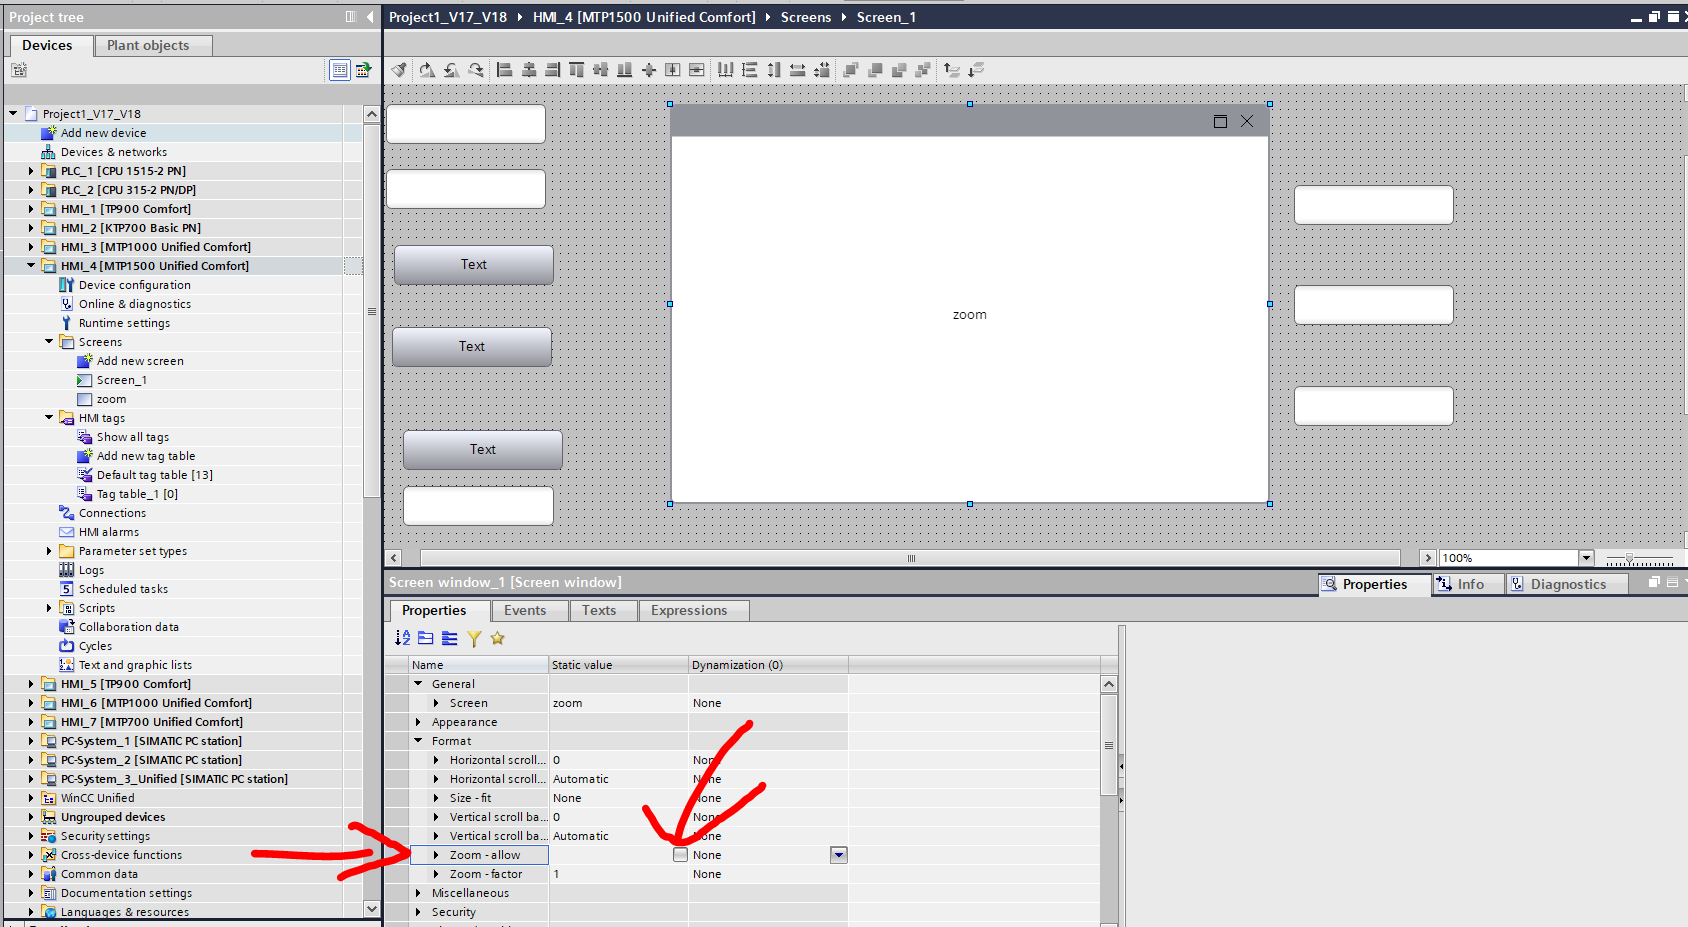Collapse the Project tree pane arrow

click(x=370, y=17)
